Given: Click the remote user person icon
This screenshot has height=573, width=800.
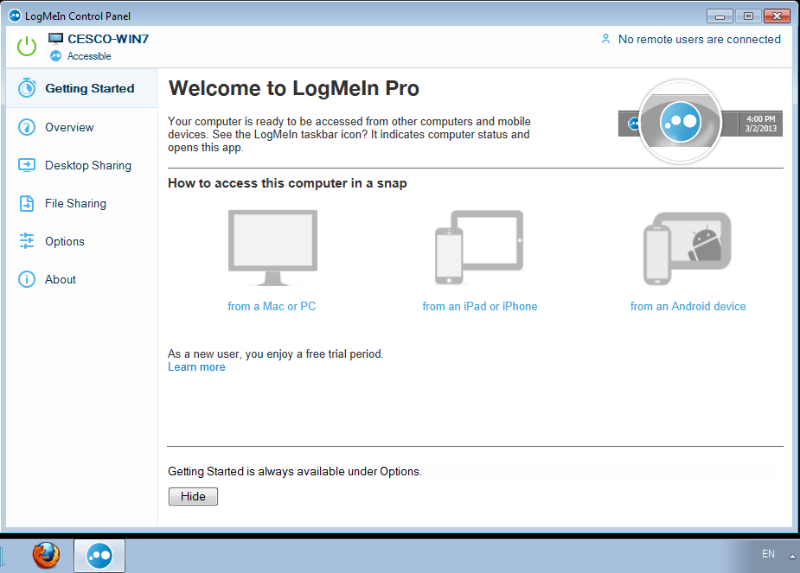Looking at the screenshot, I should tap(606, 39).
